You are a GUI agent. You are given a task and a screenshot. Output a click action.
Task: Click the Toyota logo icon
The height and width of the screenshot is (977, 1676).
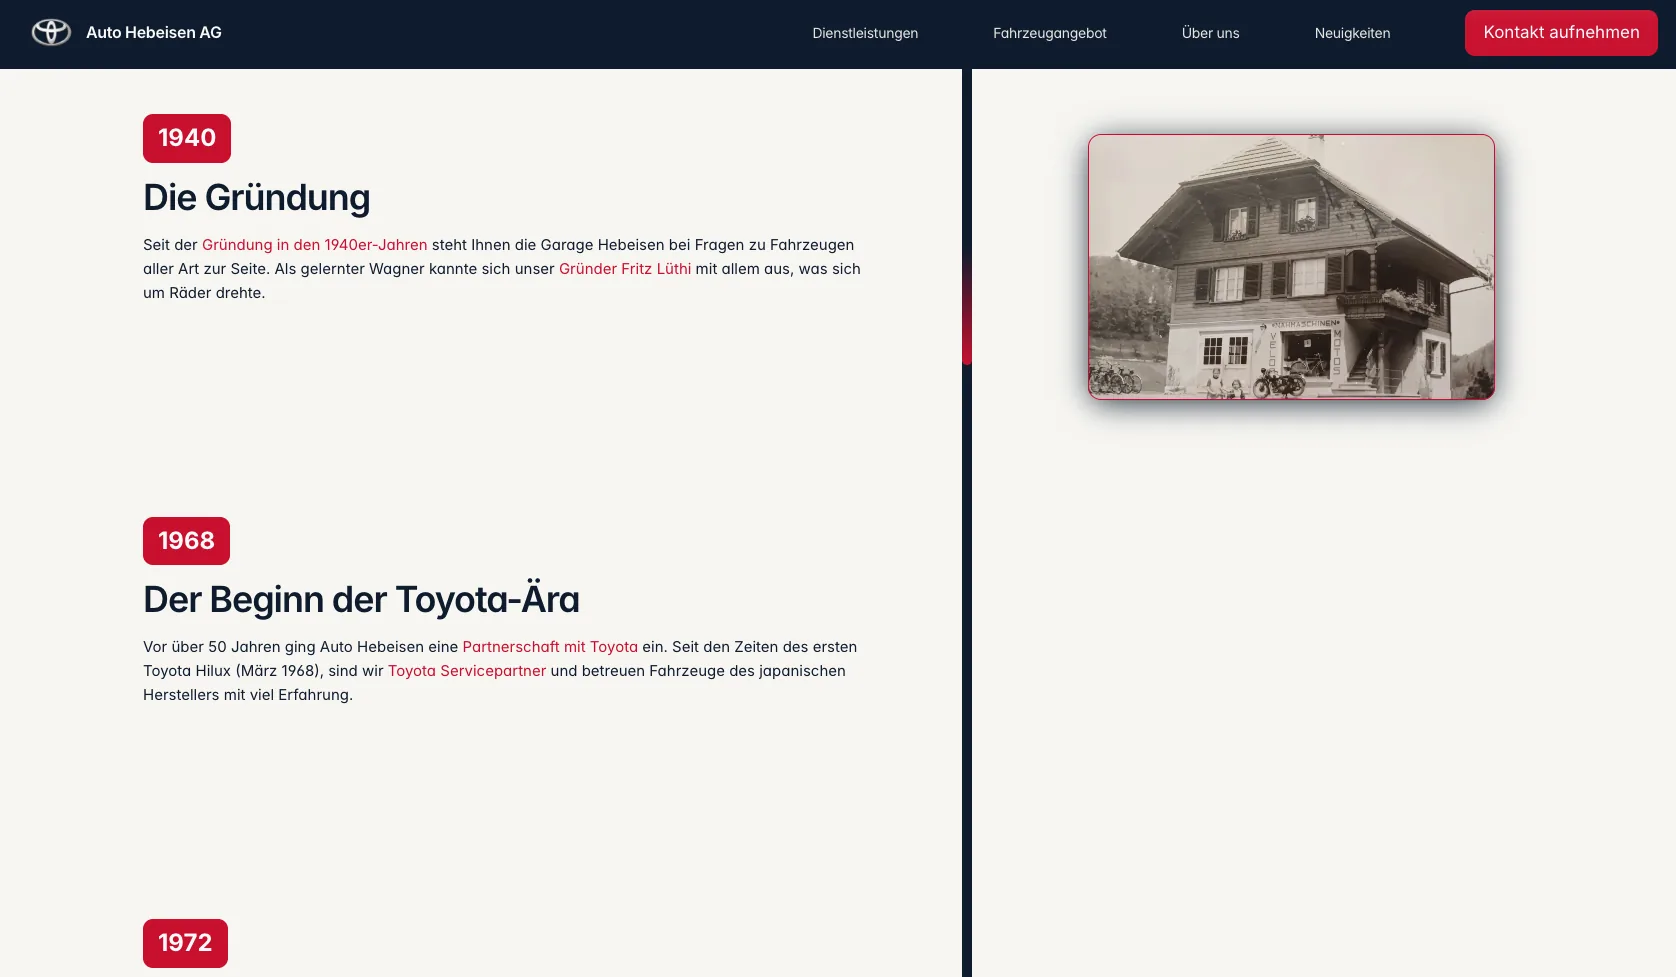[51, 33]
